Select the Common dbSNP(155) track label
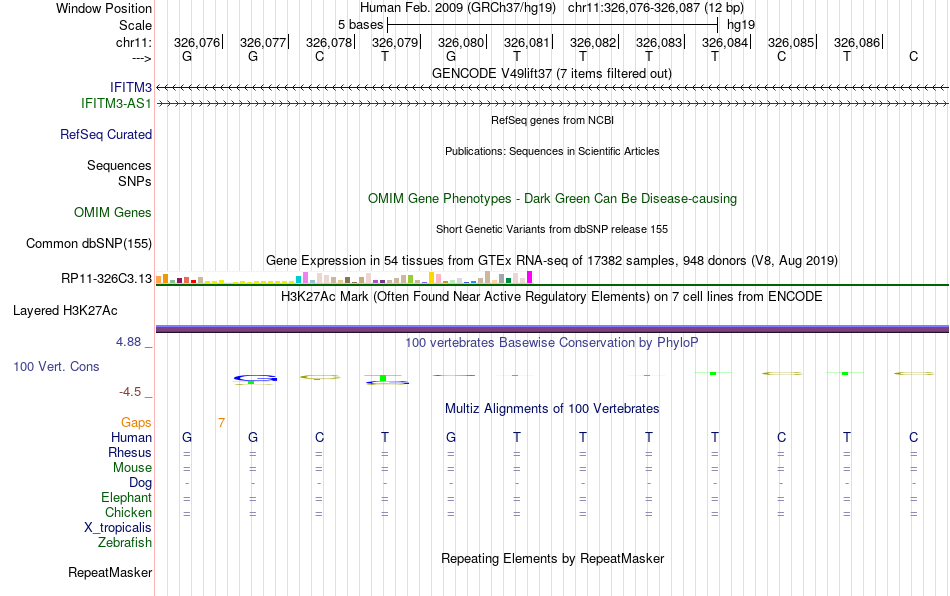The image size is (950, 596). tap(89, 243)
